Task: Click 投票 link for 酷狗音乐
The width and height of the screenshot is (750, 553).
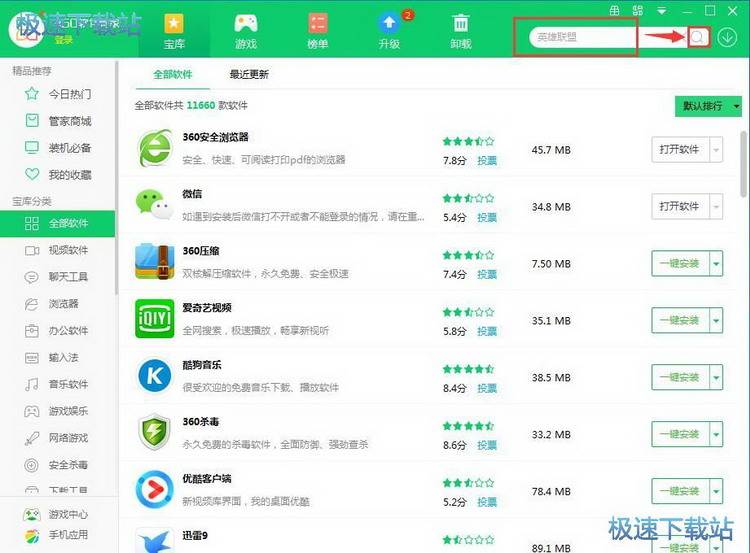Action: point(487,388)
